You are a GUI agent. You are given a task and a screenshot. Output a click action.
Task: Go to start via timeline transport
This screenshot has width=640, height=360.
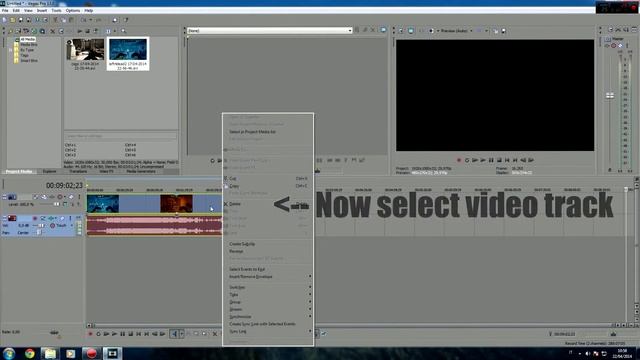[x=139, y=334]
